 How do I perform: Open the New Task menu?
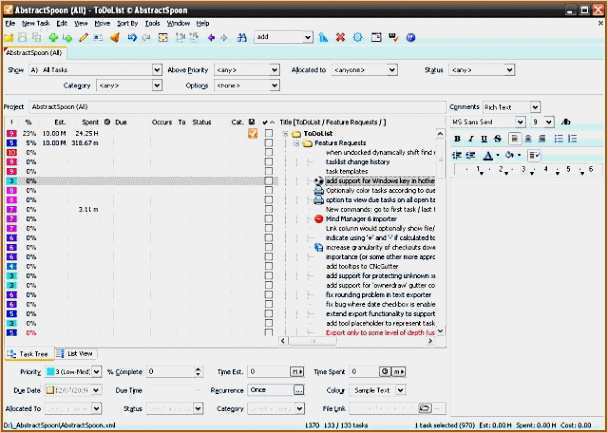coord(36,24)
